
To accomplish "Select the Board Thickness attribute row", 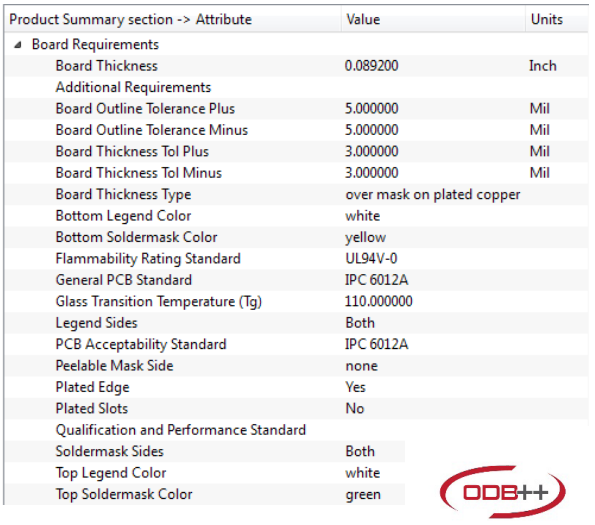I will [x=297, y=66].
